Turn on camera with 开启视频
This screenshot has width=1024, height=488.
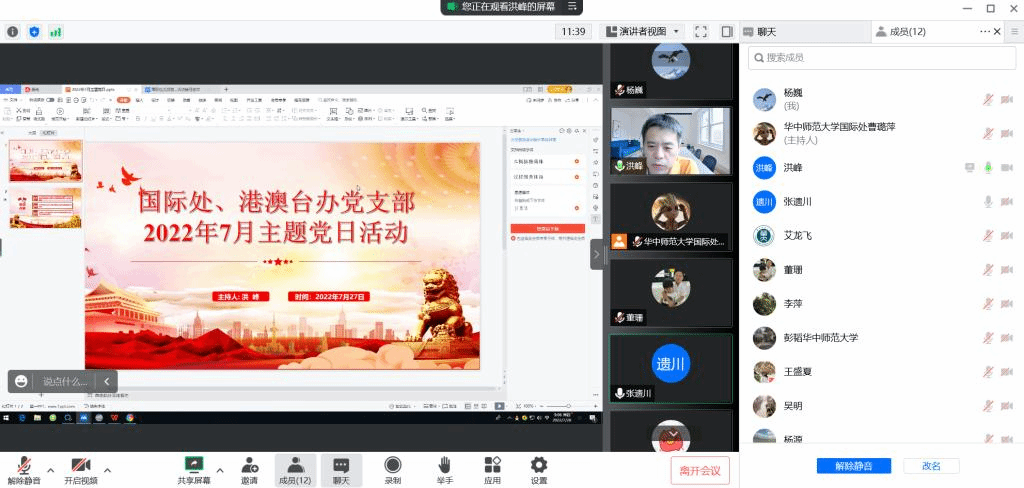point(80,470)
